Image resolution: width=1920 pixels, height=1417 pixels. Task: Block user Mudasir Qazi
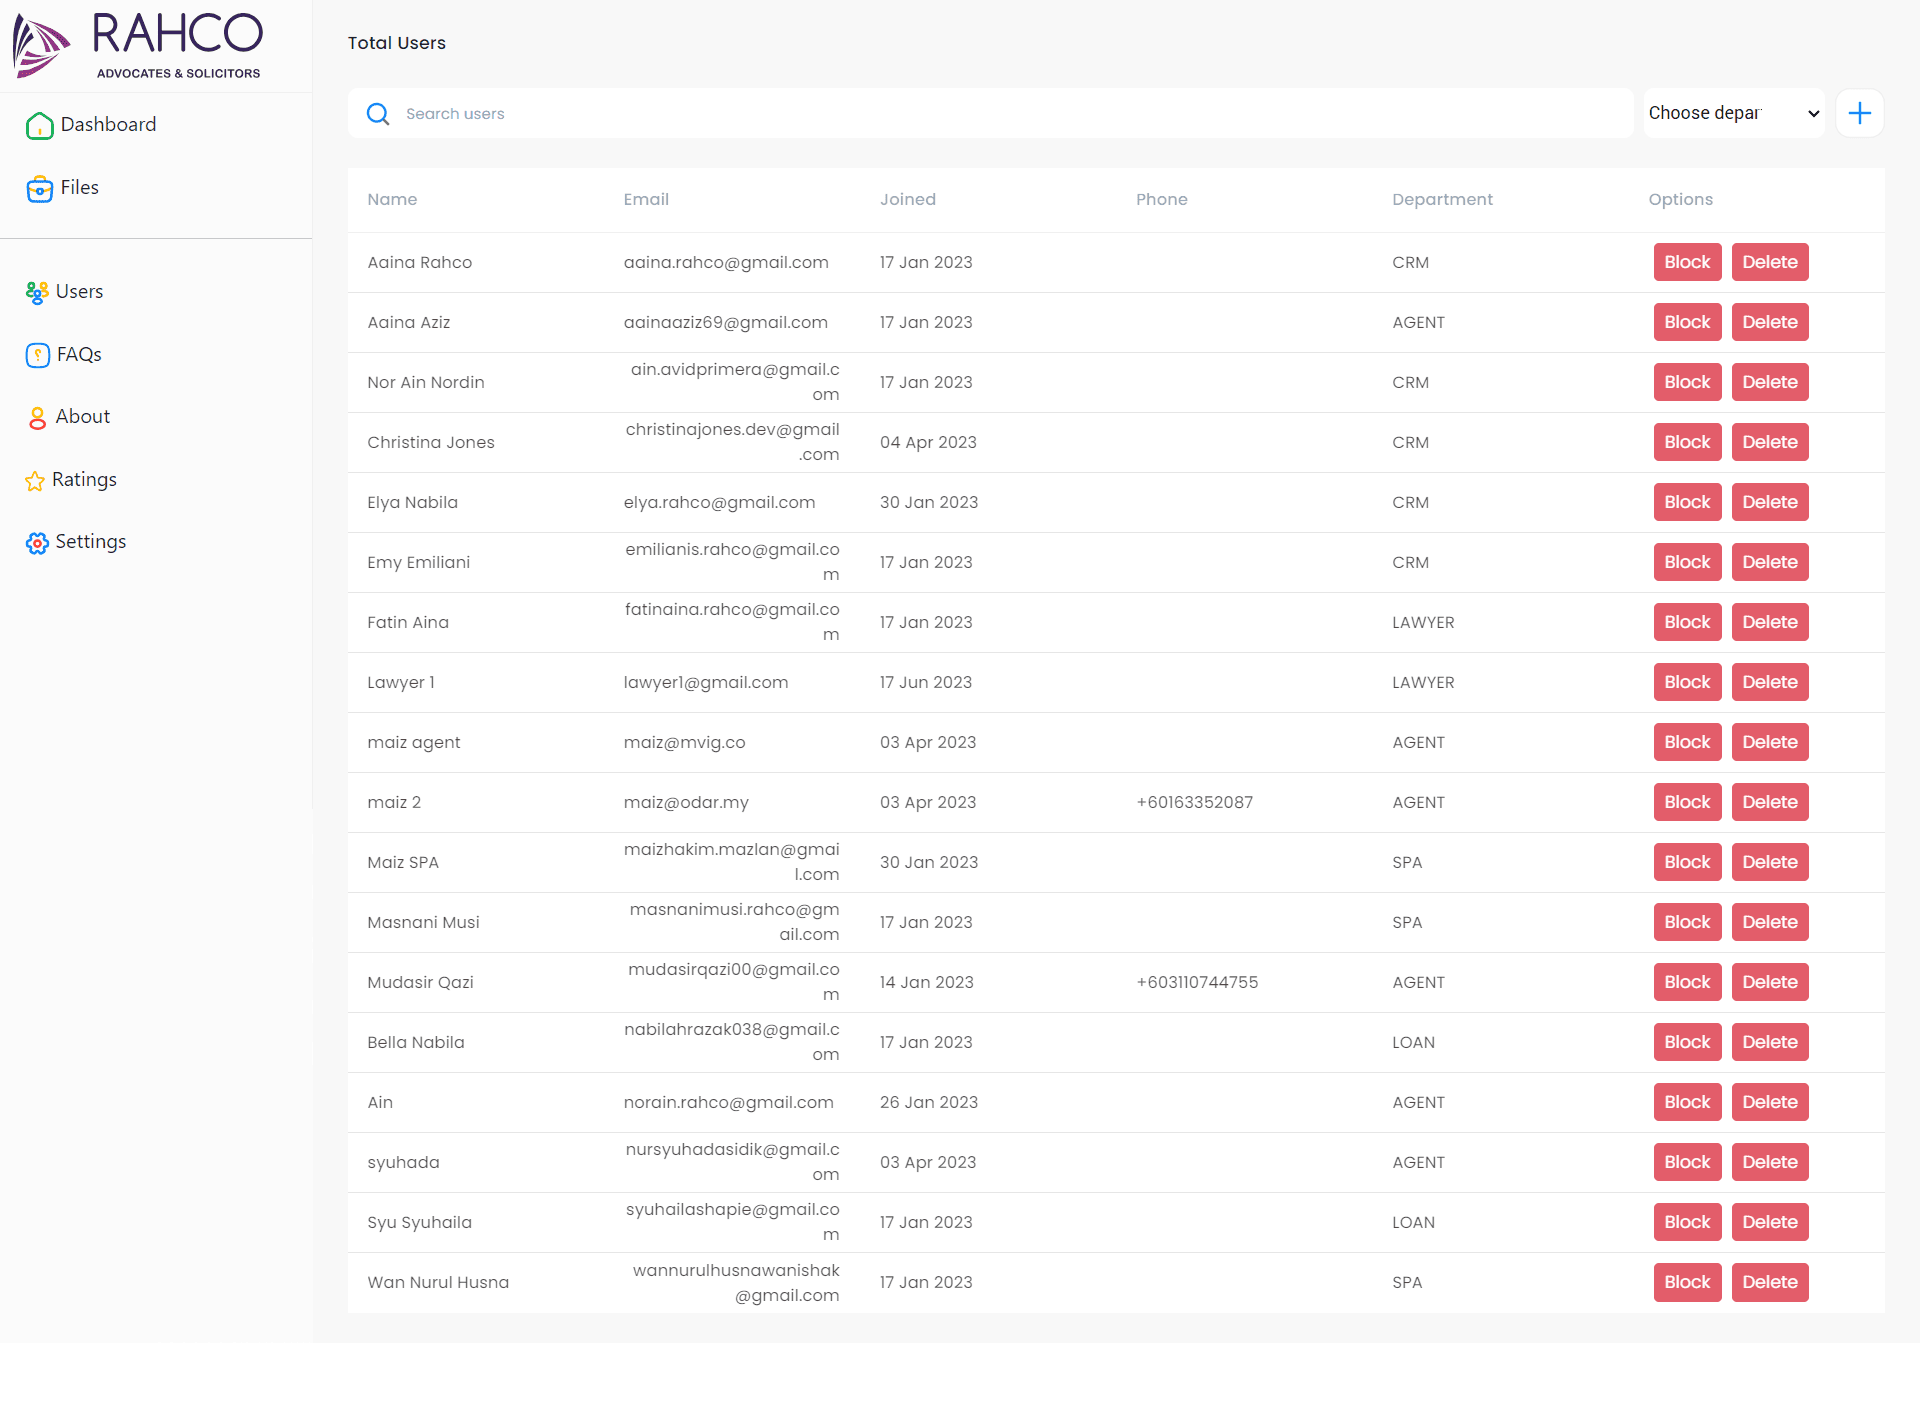coord(1686,982)
